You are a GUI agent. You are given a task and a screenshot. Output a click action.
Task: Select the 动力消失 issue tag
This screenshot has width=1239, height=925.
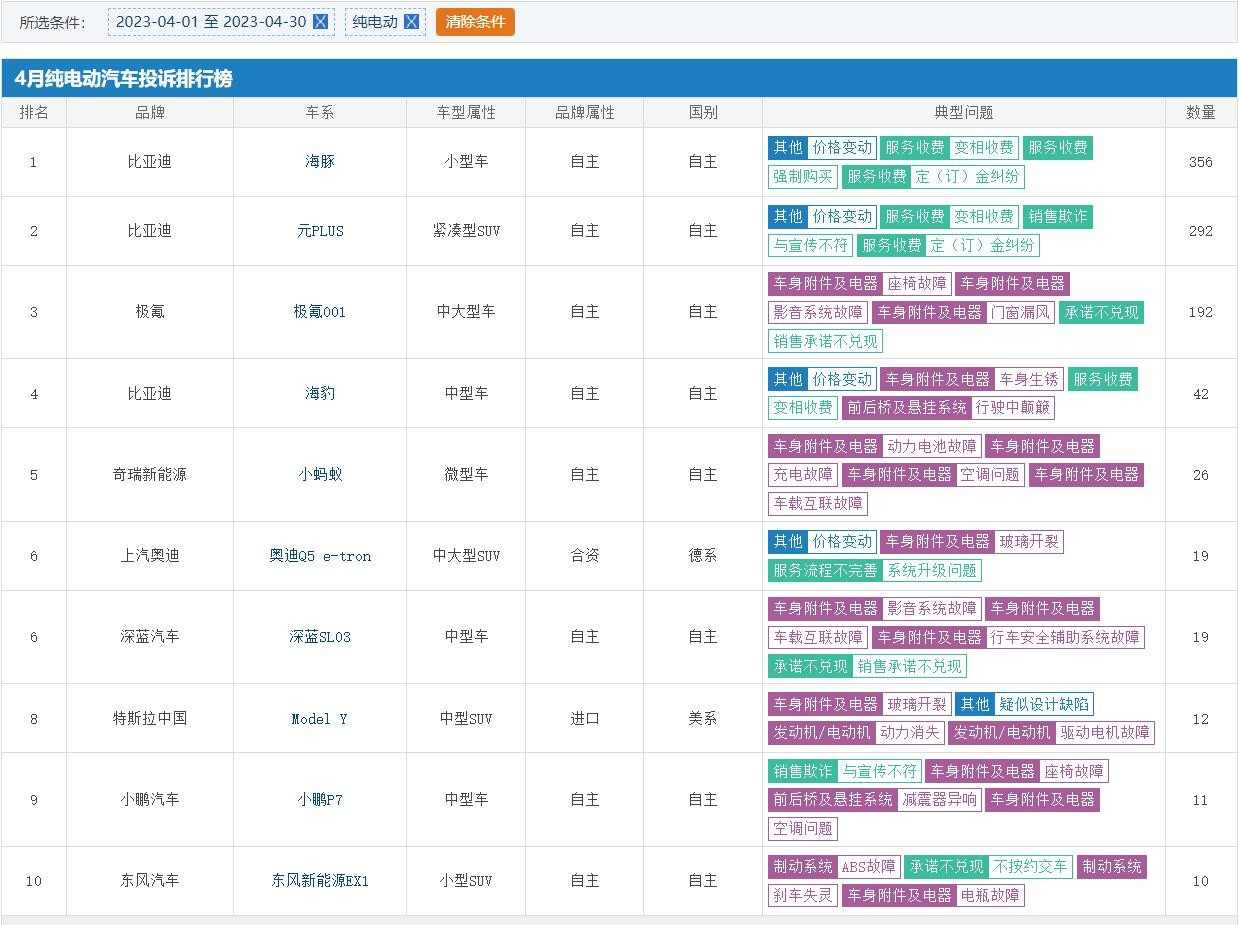[x=909, y=733]
